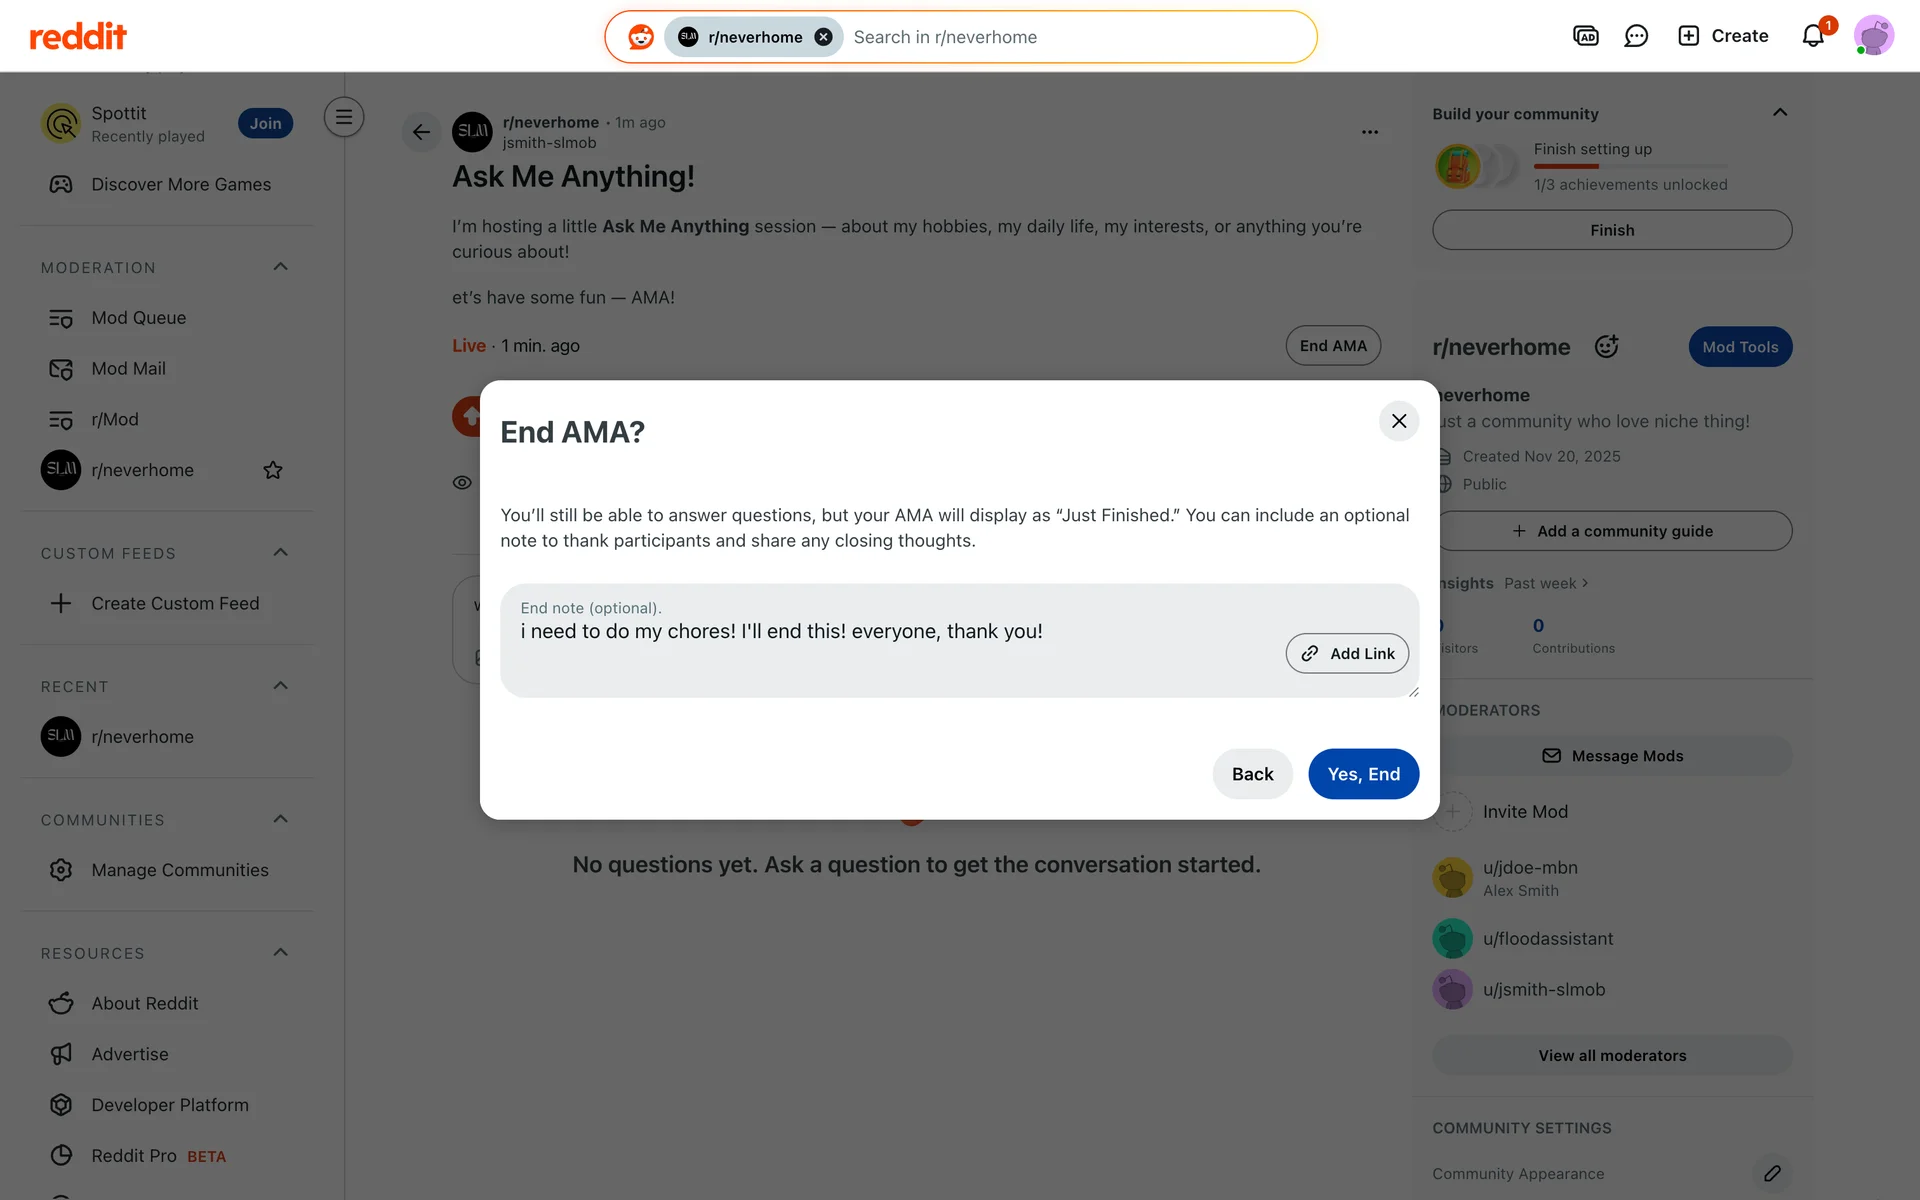Viewport: 1920px width, 1200px height.
Task: Remove r/neverhome search scope filter
Action: [823, 37]
